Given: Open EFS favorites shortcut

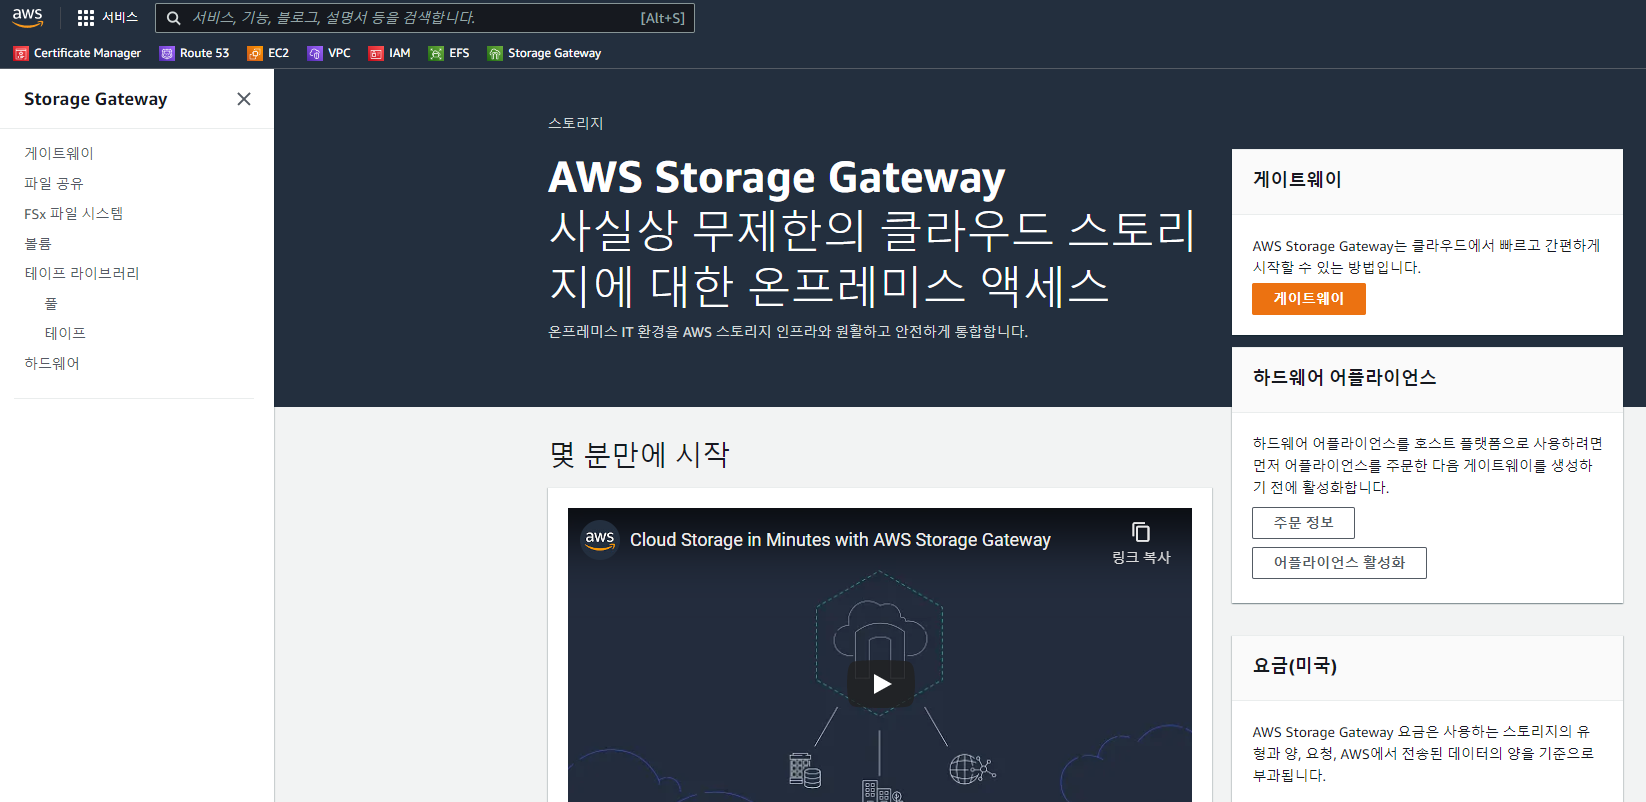Looking at the screenshot, I should (x=449, y=53).
